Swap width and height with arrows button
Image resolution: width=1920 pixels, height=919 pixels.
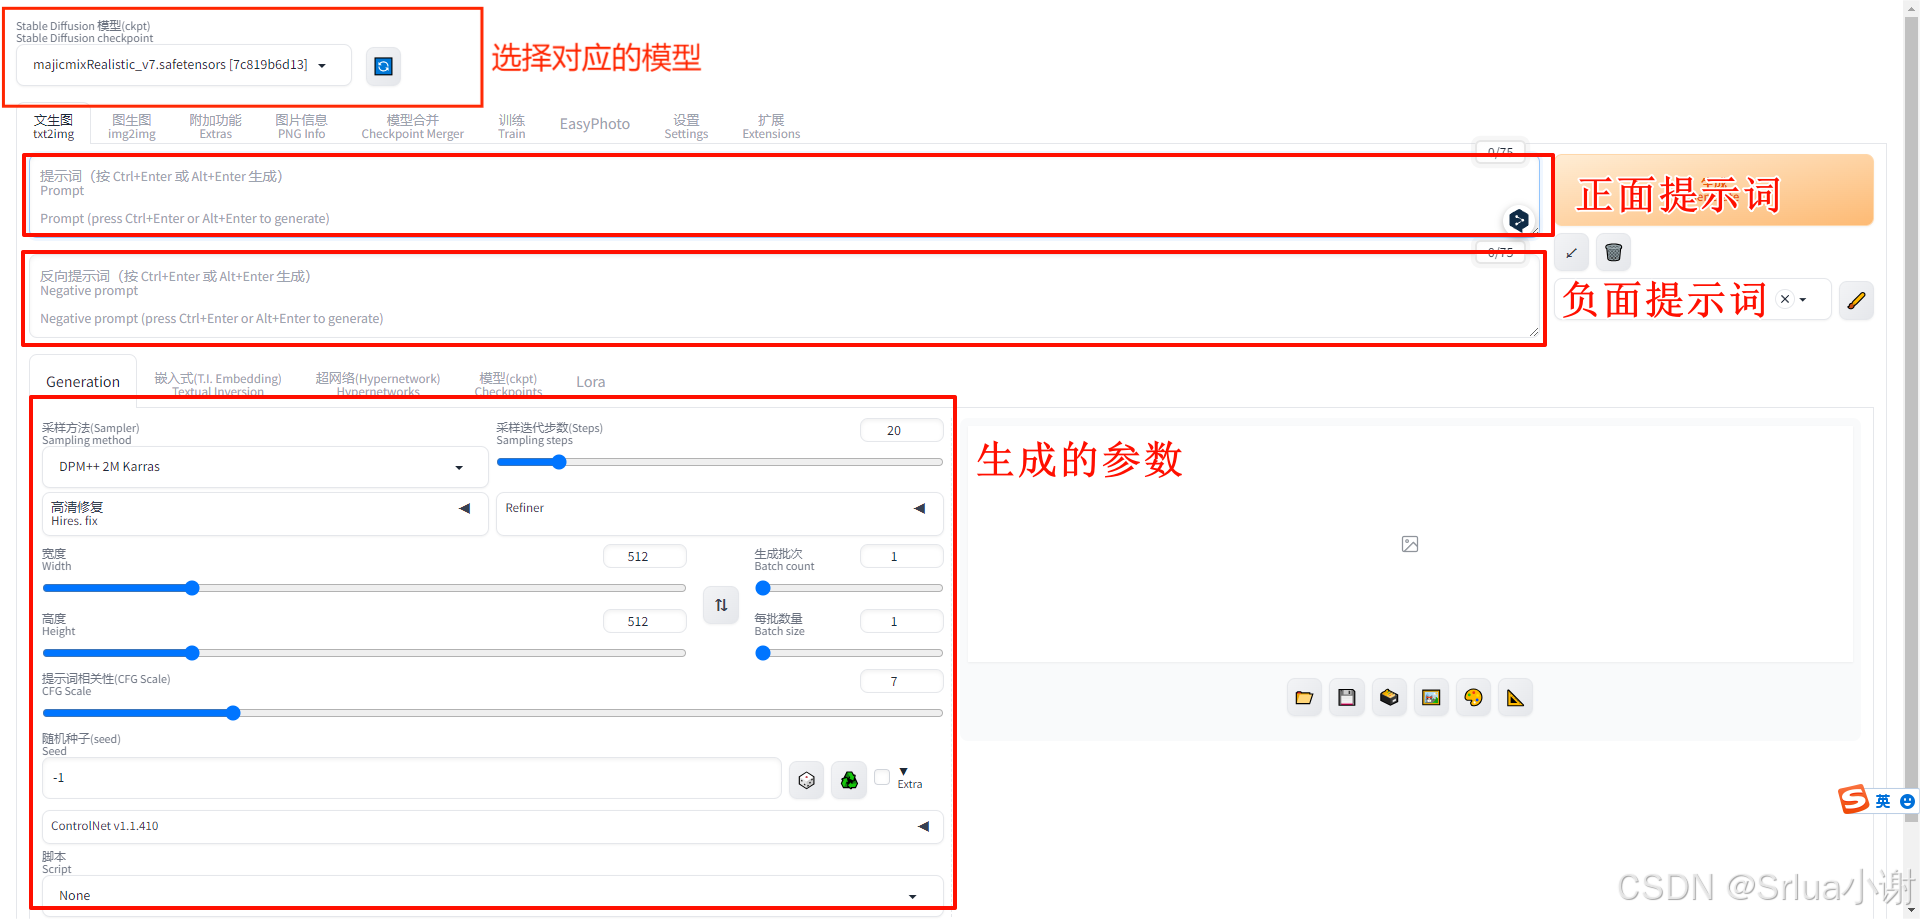coord(721,605)
